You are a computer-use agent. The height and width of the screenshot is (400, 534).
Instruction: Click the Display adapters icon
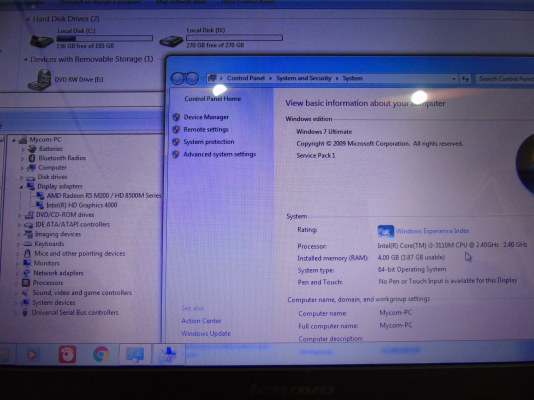(30, 186)
